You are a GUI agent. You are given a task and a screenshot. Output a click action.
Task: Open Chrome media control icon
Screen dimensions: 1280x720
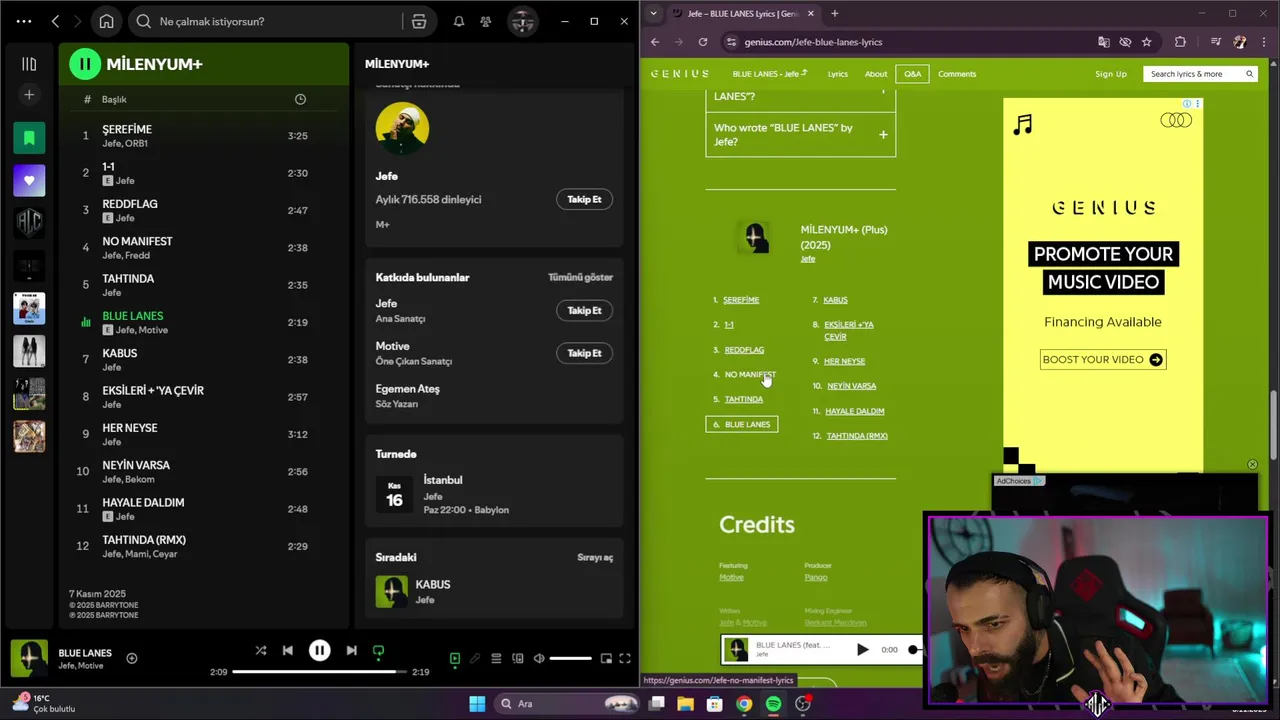click(x=1215, y=42)
